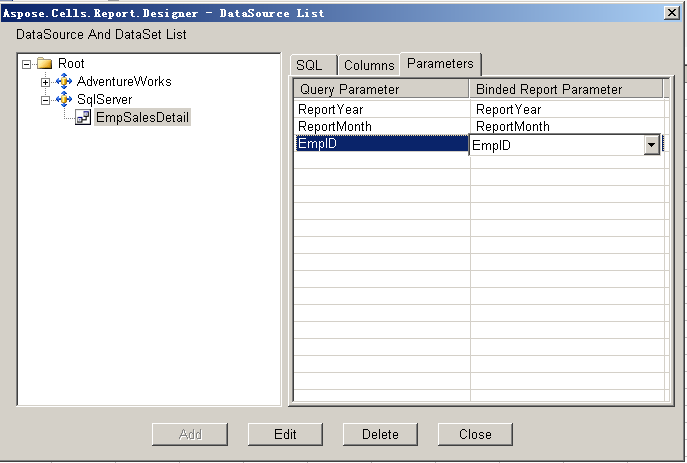This screenshot has height=463, width=687.
Task: Click the AdventureWorks data source icon
Action: pyautogui.click(x=64, y=81)
